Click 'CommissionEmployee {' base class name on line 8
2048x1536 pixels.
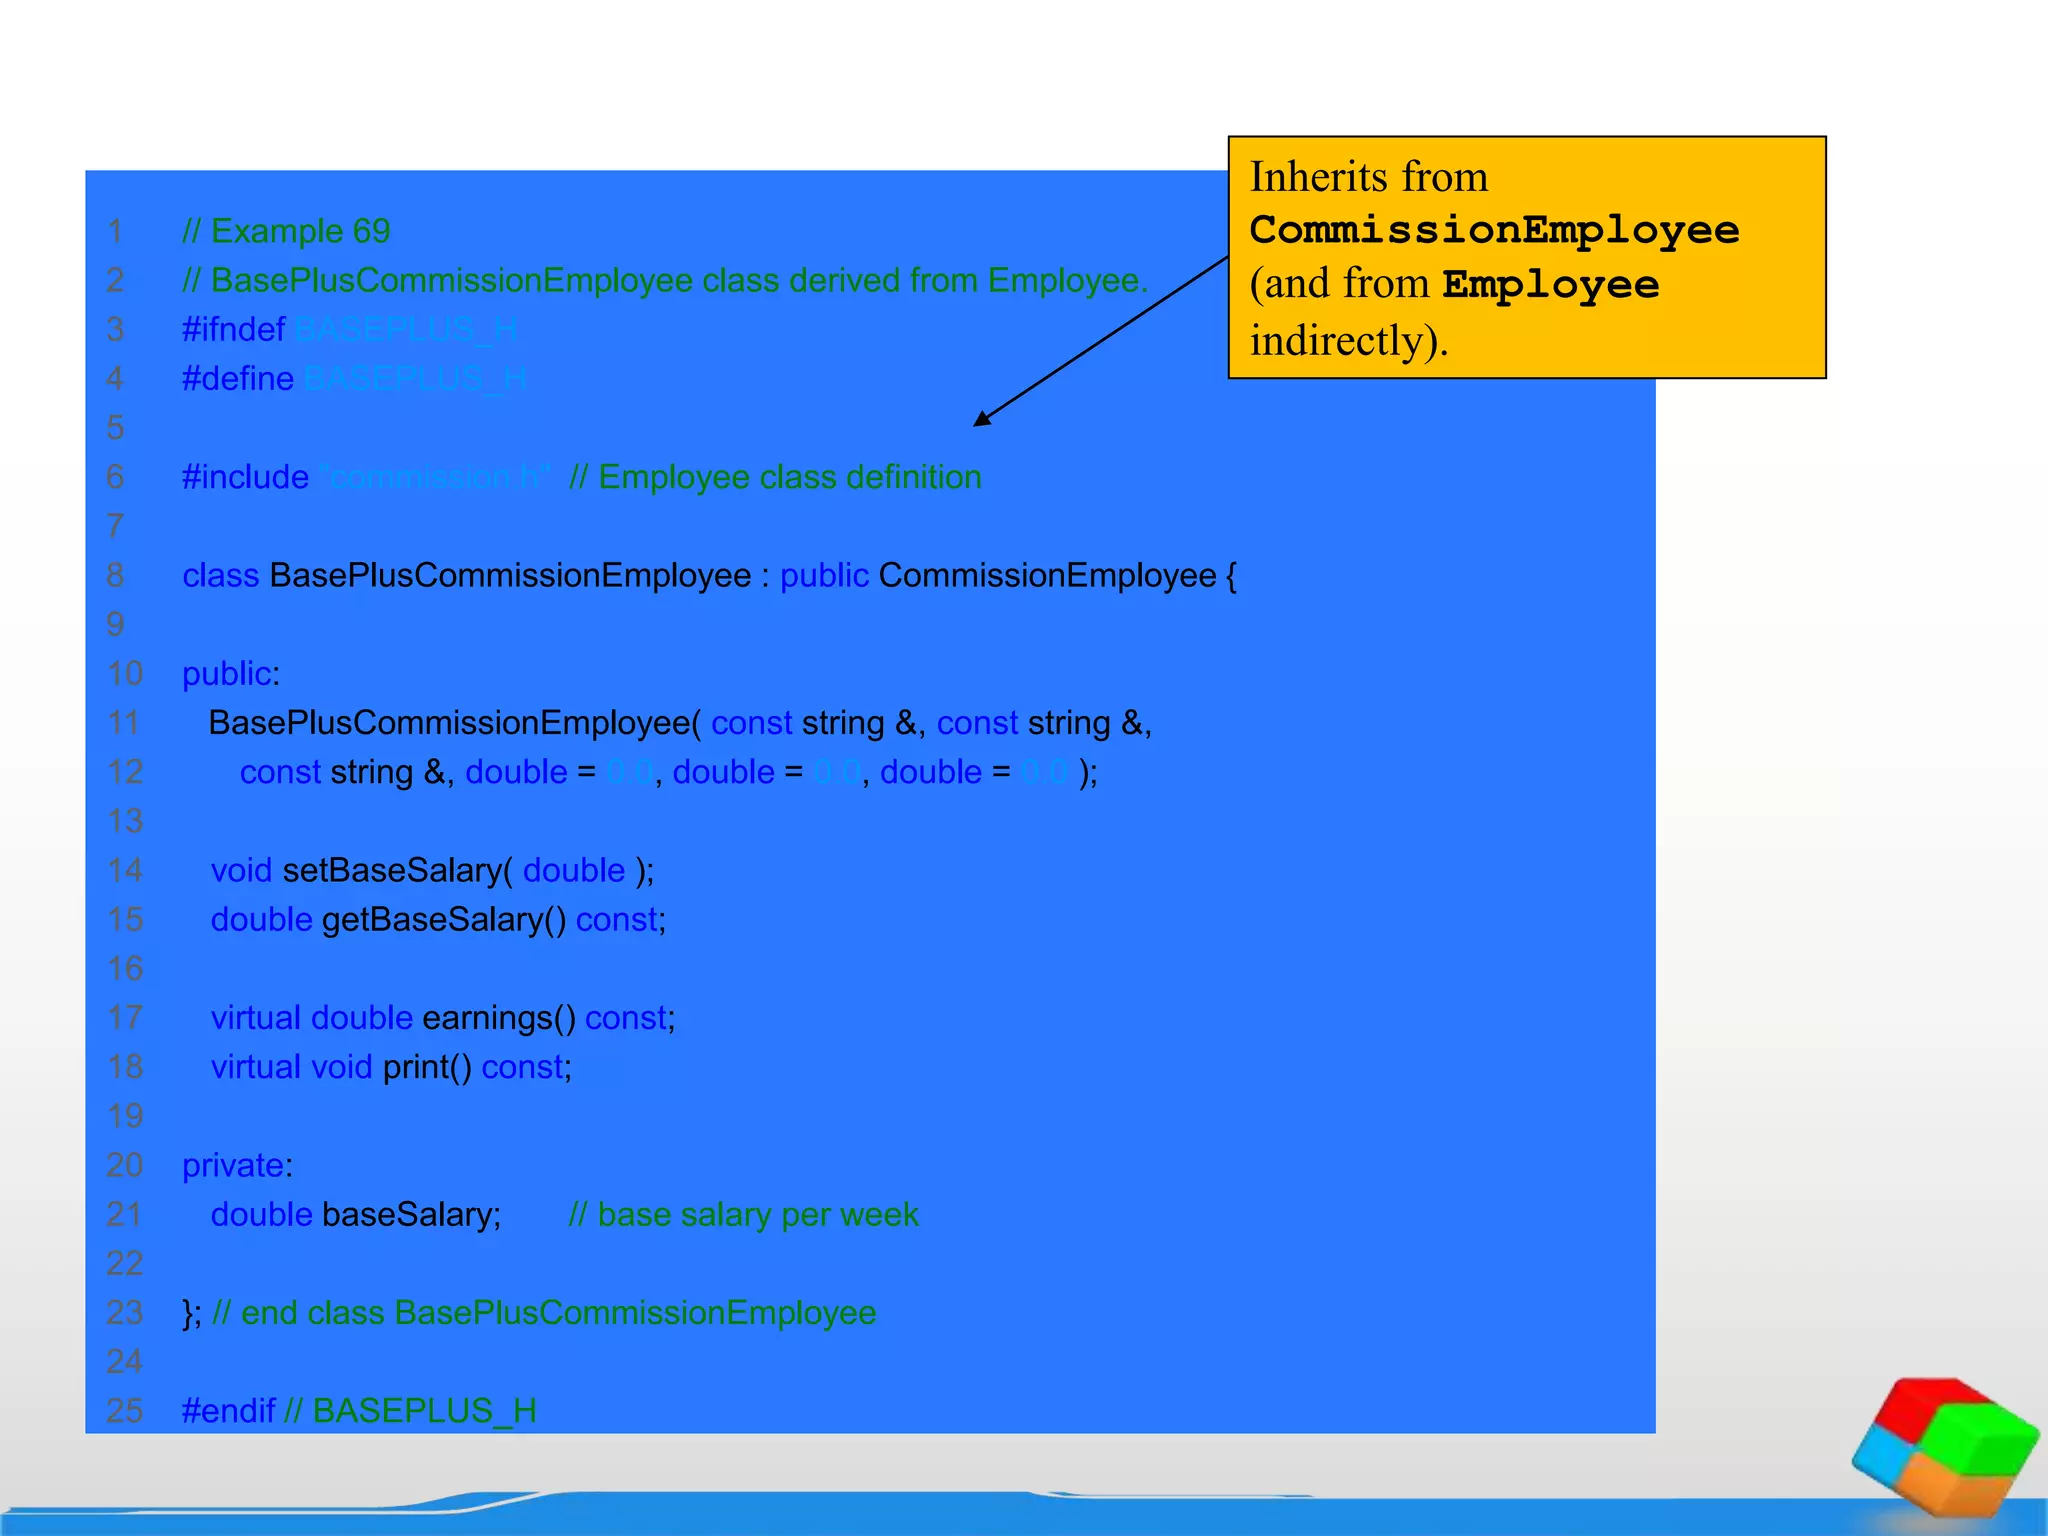(x=1058, y=575)
